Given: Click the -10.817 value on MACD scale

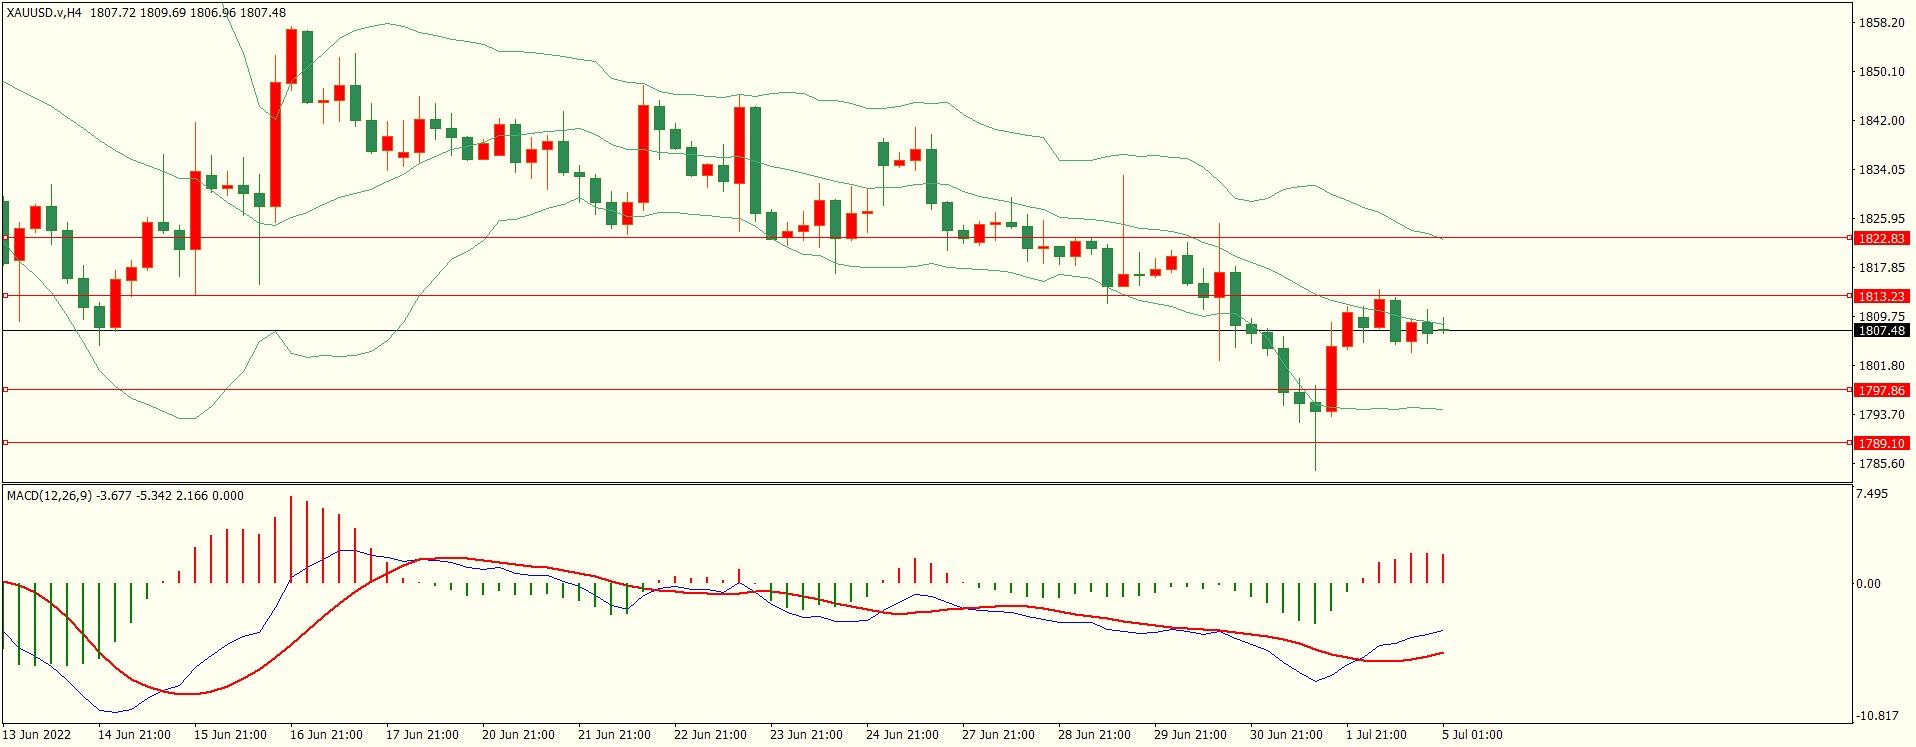Looking at the screenshot, I should [1876, 715].
